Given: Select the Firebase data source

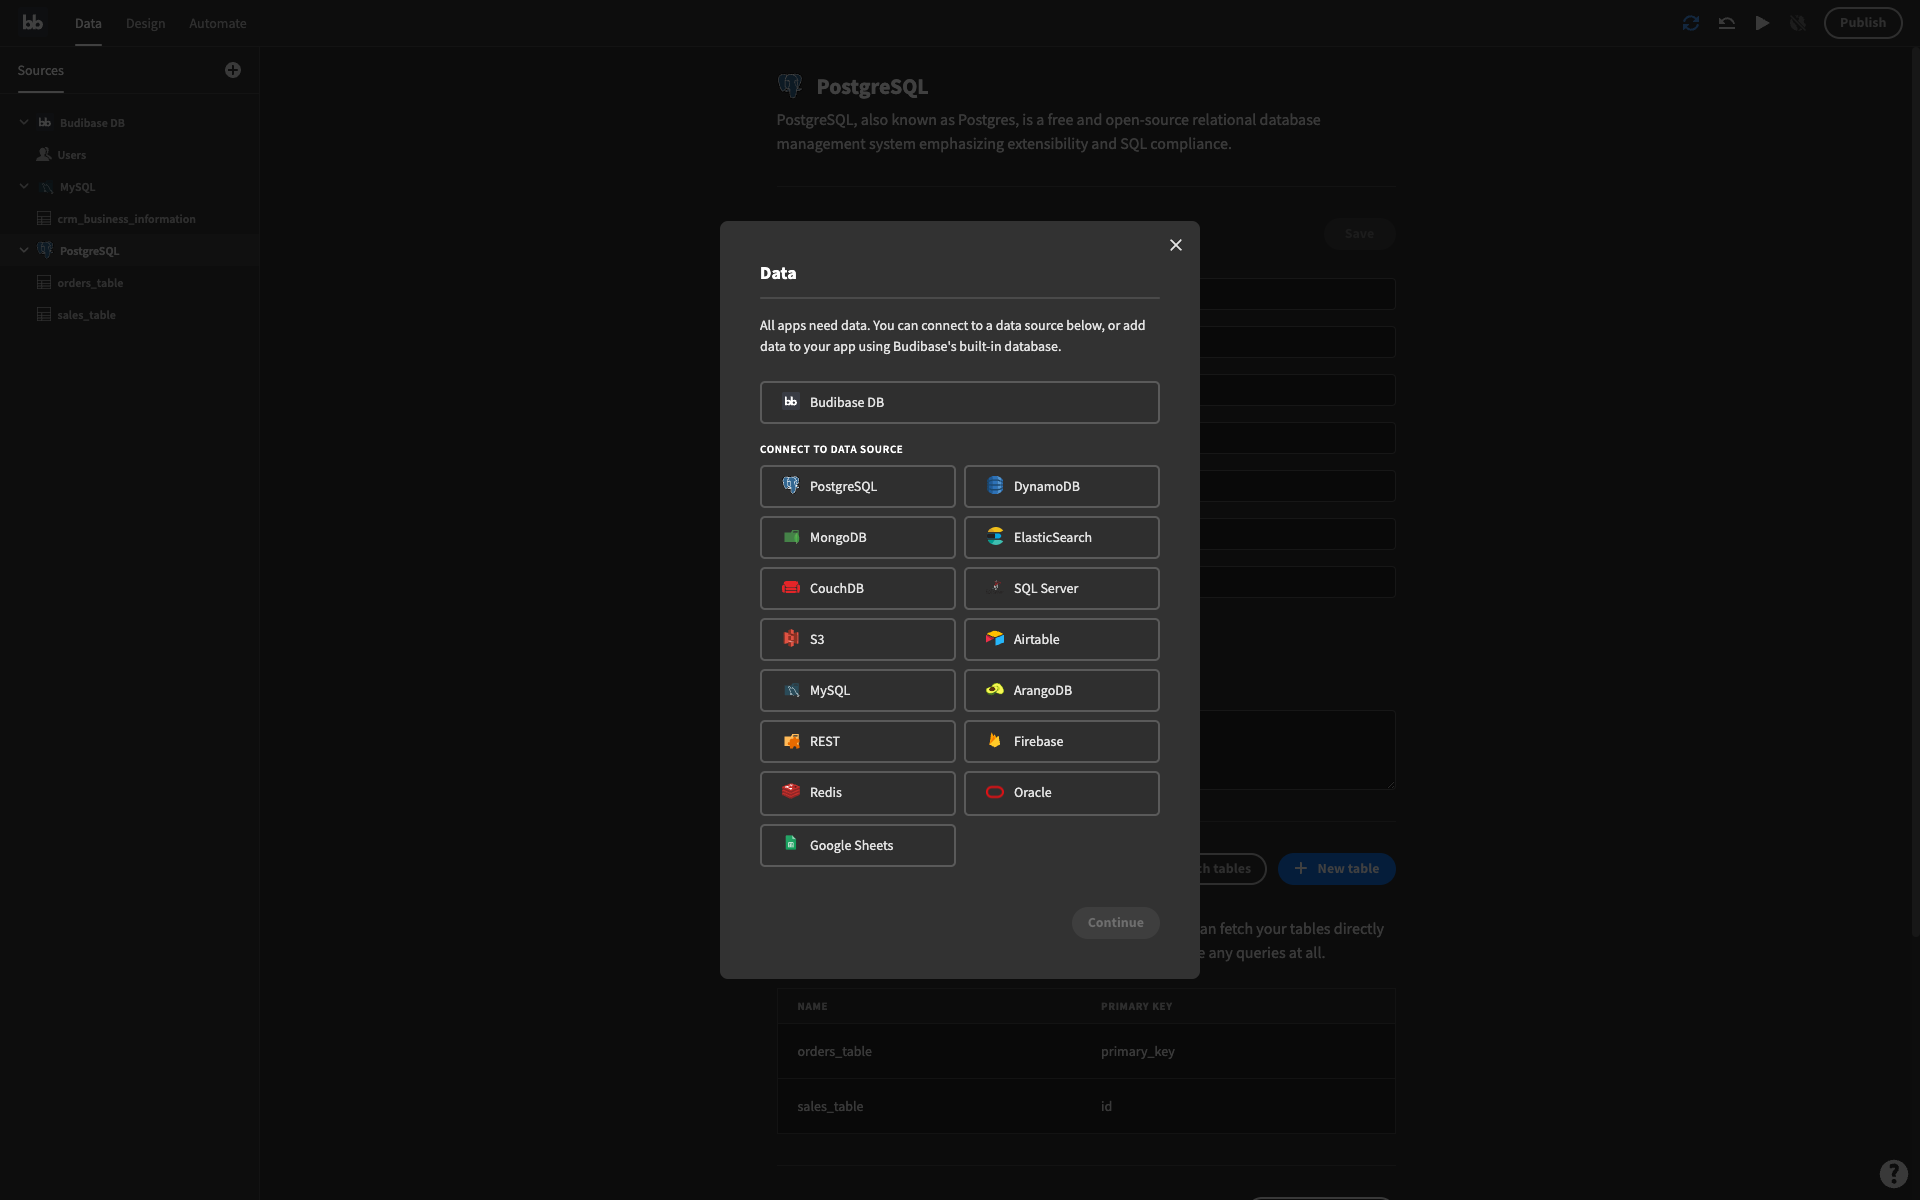Looking at the screenshot, I should [1061, 741].
